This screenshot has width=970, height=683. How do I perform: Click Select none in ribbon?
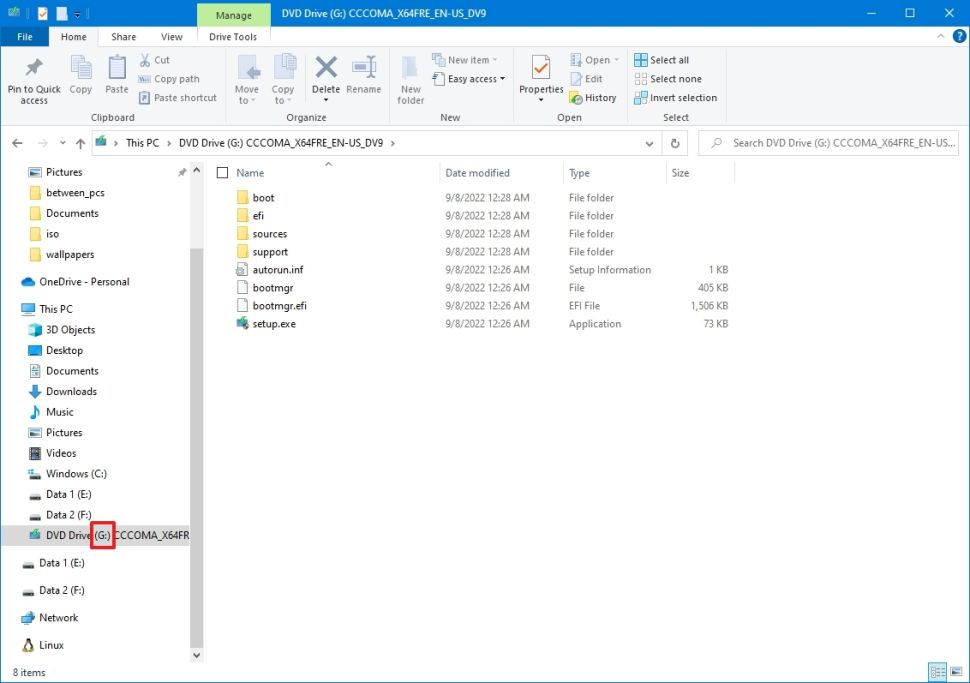tap(668, 79)
